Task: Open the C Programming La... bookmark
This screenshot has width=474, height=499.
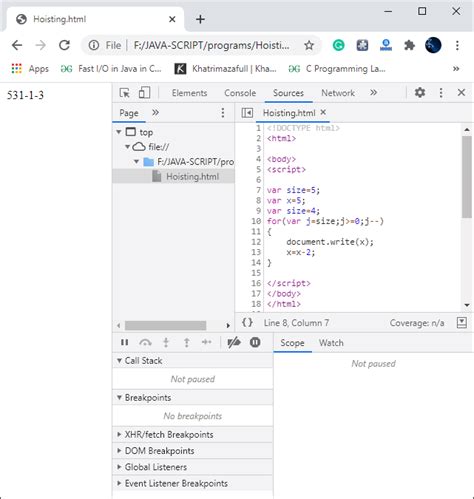Action: pyautogui.click(x=337, y=69)
